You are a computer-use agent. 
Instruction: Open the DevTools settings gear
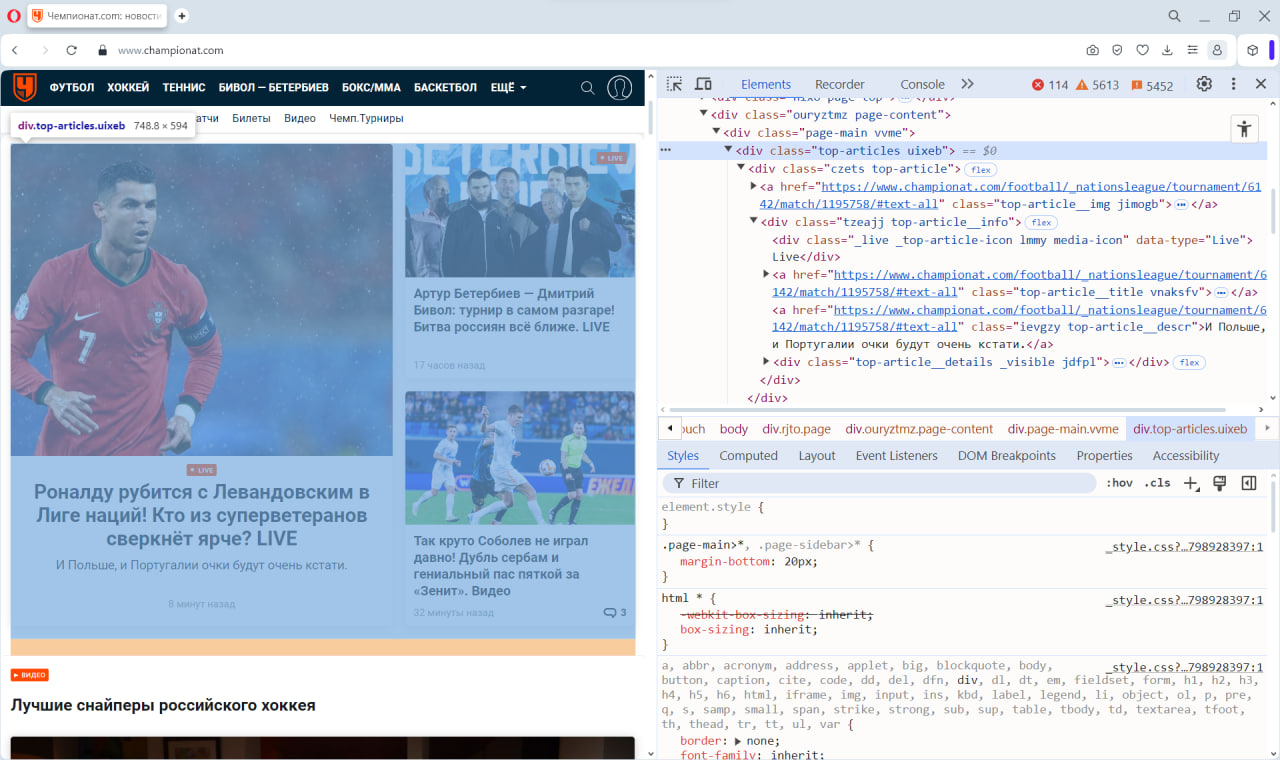tap(1204, 84)
